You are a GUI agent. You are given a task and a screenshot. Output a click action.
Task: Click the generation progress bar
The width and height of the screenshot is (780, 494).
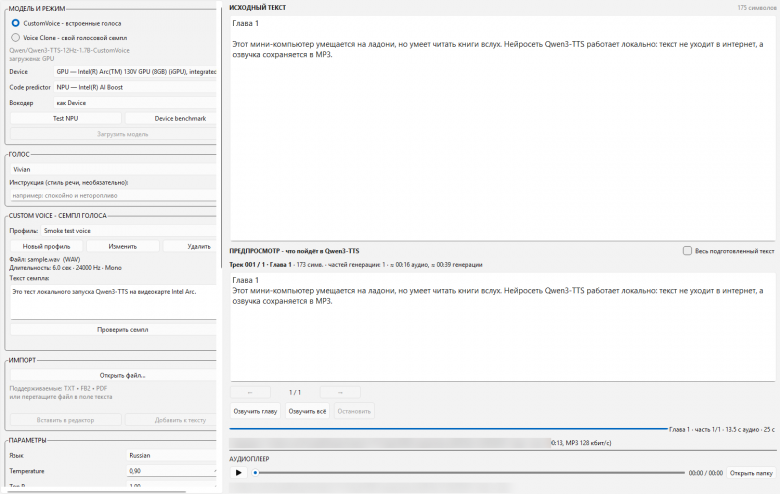[448, 429]
